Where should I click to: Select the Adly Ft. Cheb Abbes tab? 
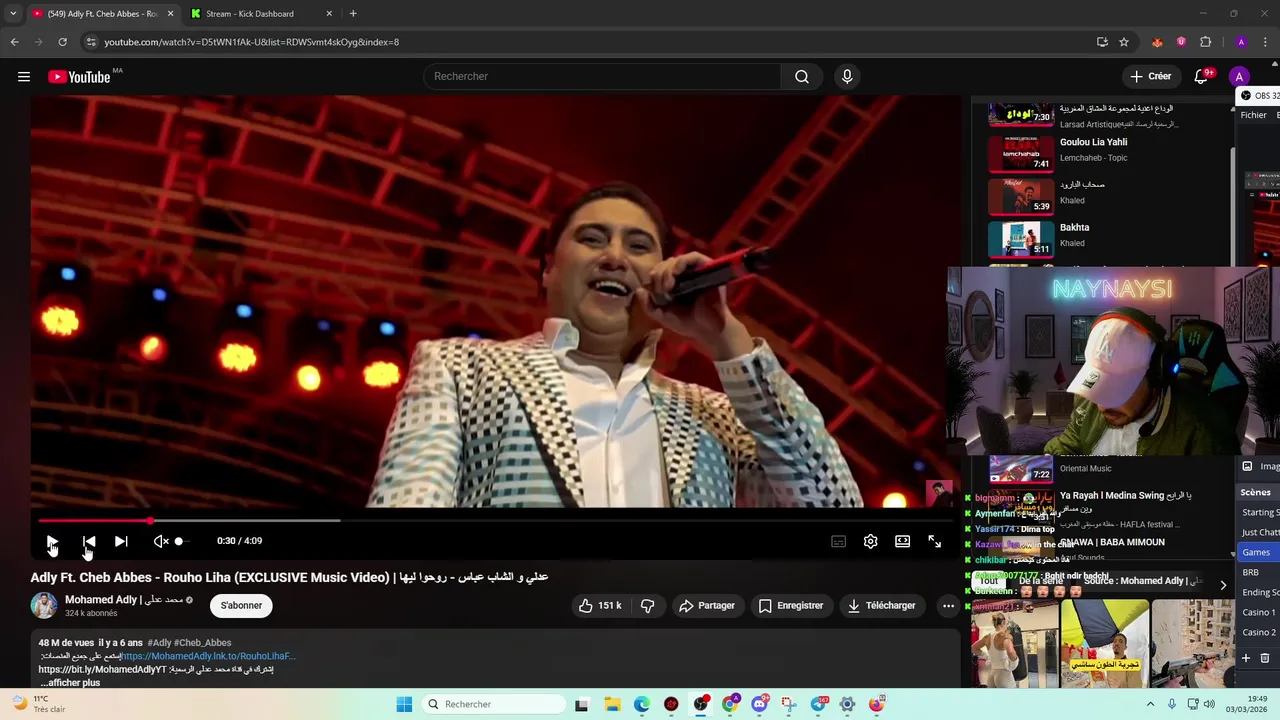click(x=101, y=14)
